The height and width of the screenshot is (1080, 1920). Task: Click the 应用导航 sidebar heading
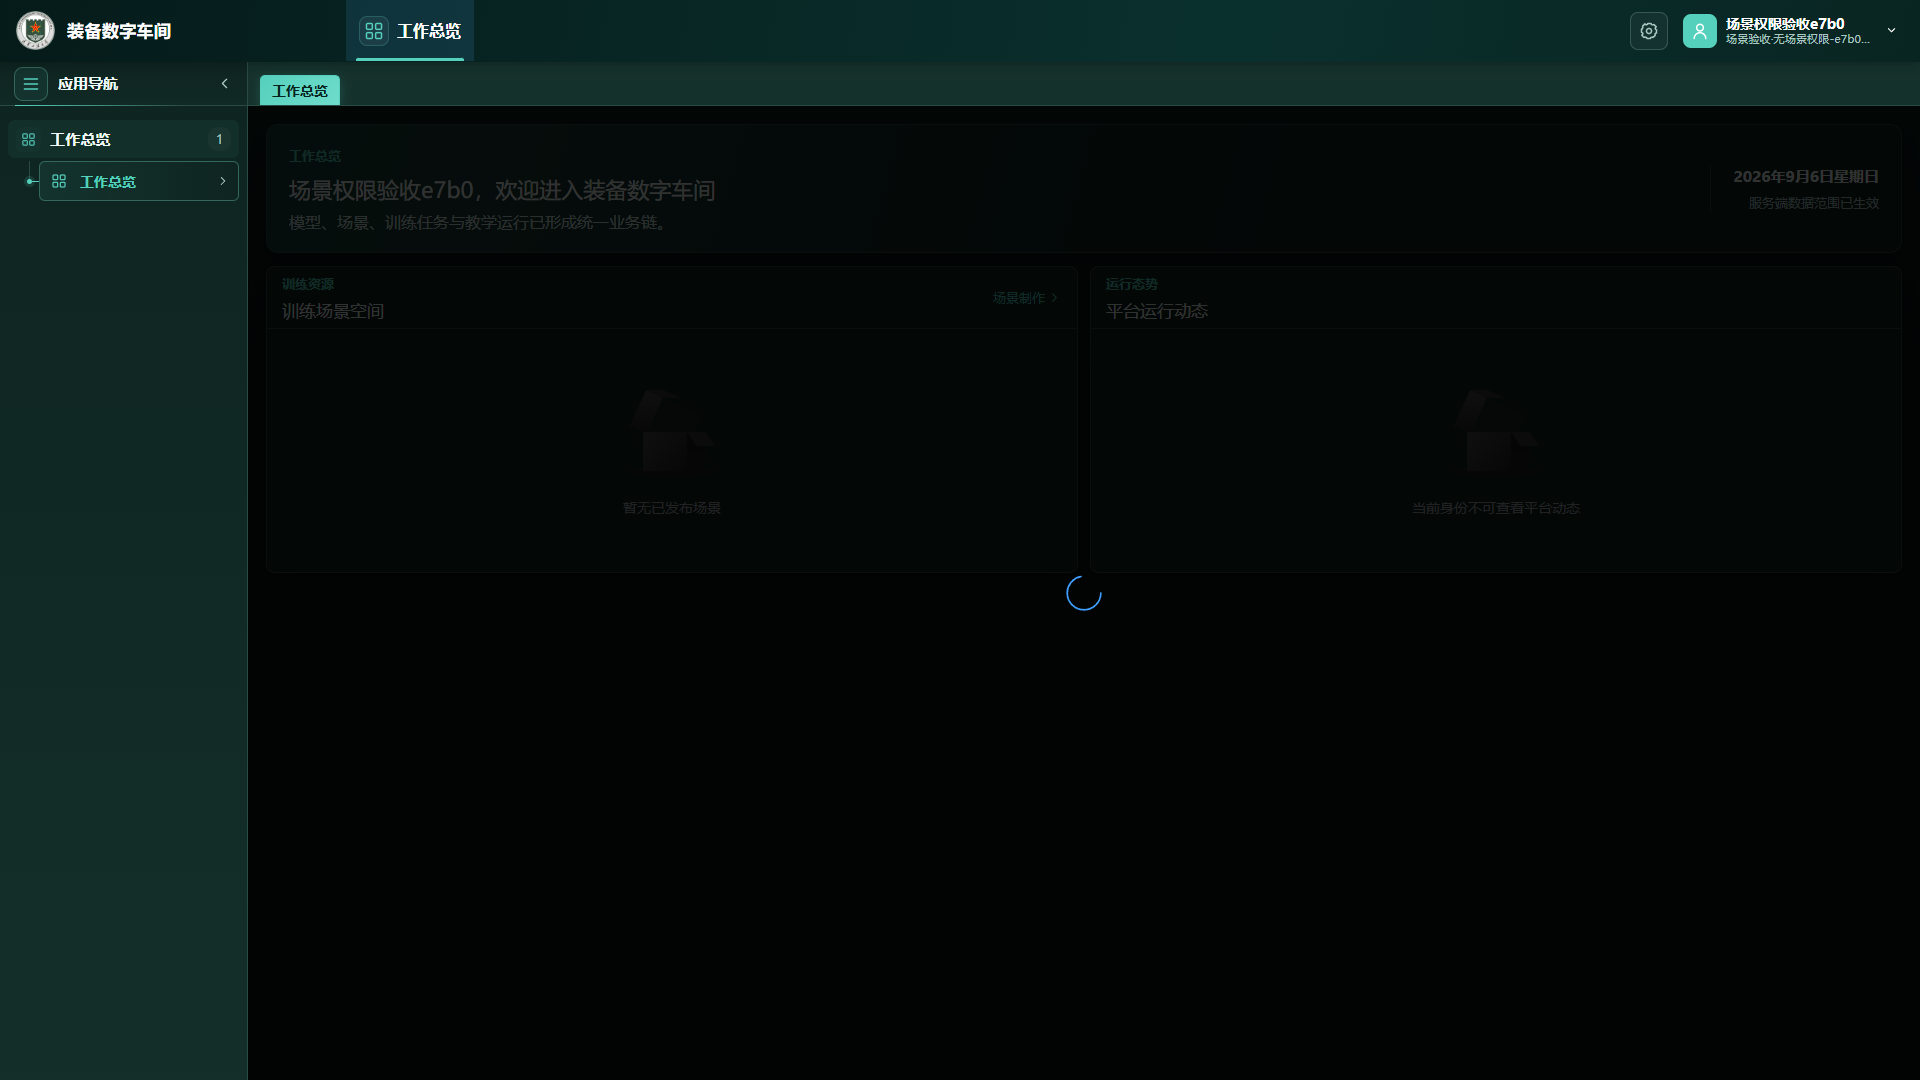[x=88, y=84]
